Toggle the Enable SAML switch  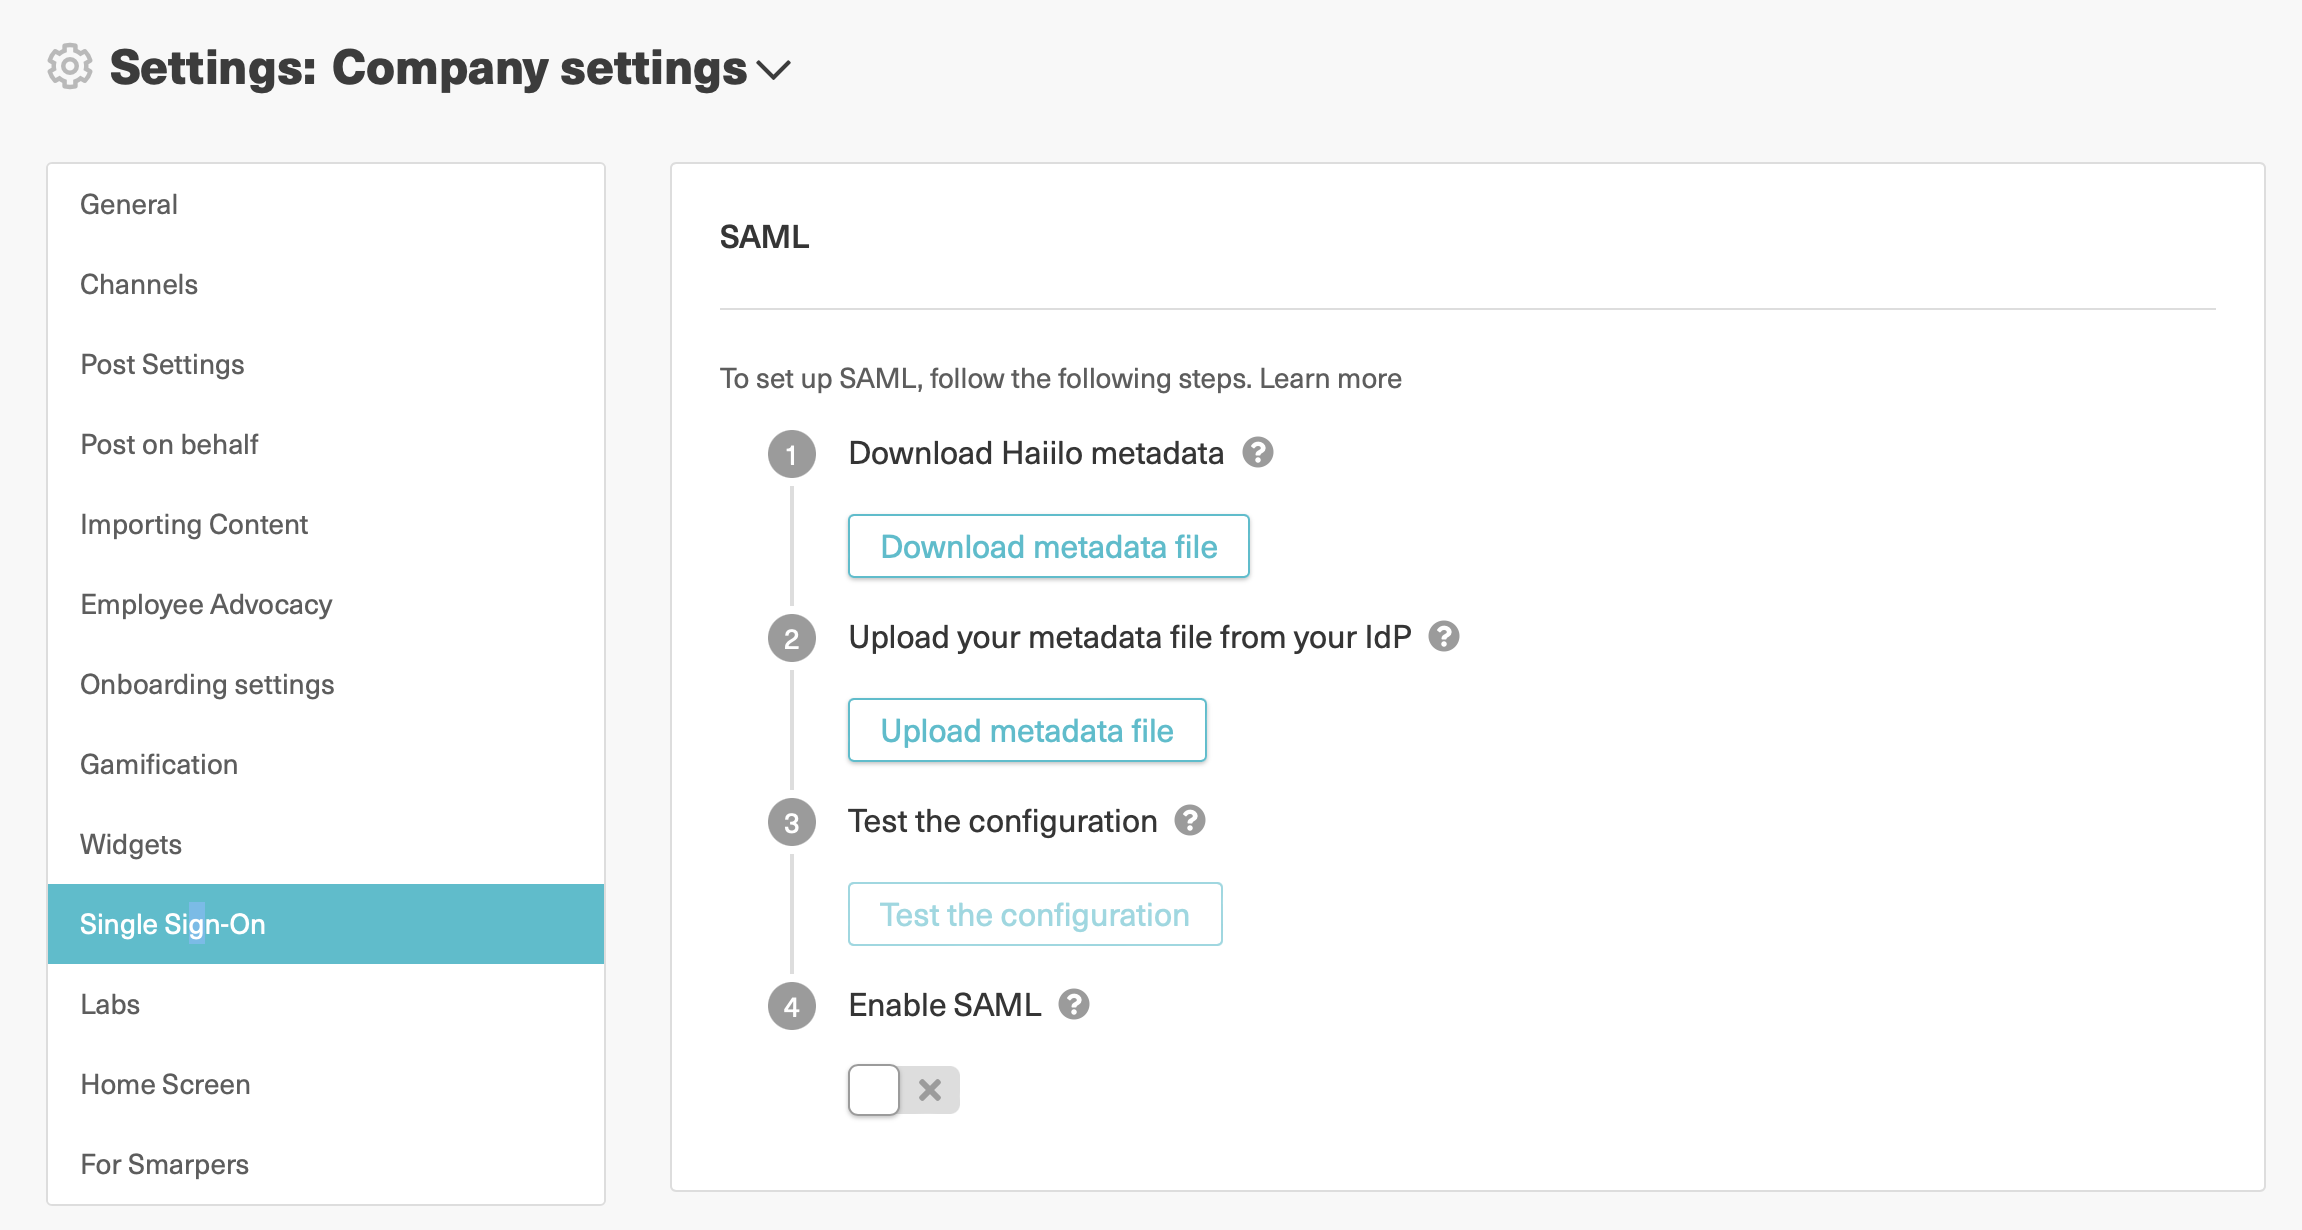903,1089
